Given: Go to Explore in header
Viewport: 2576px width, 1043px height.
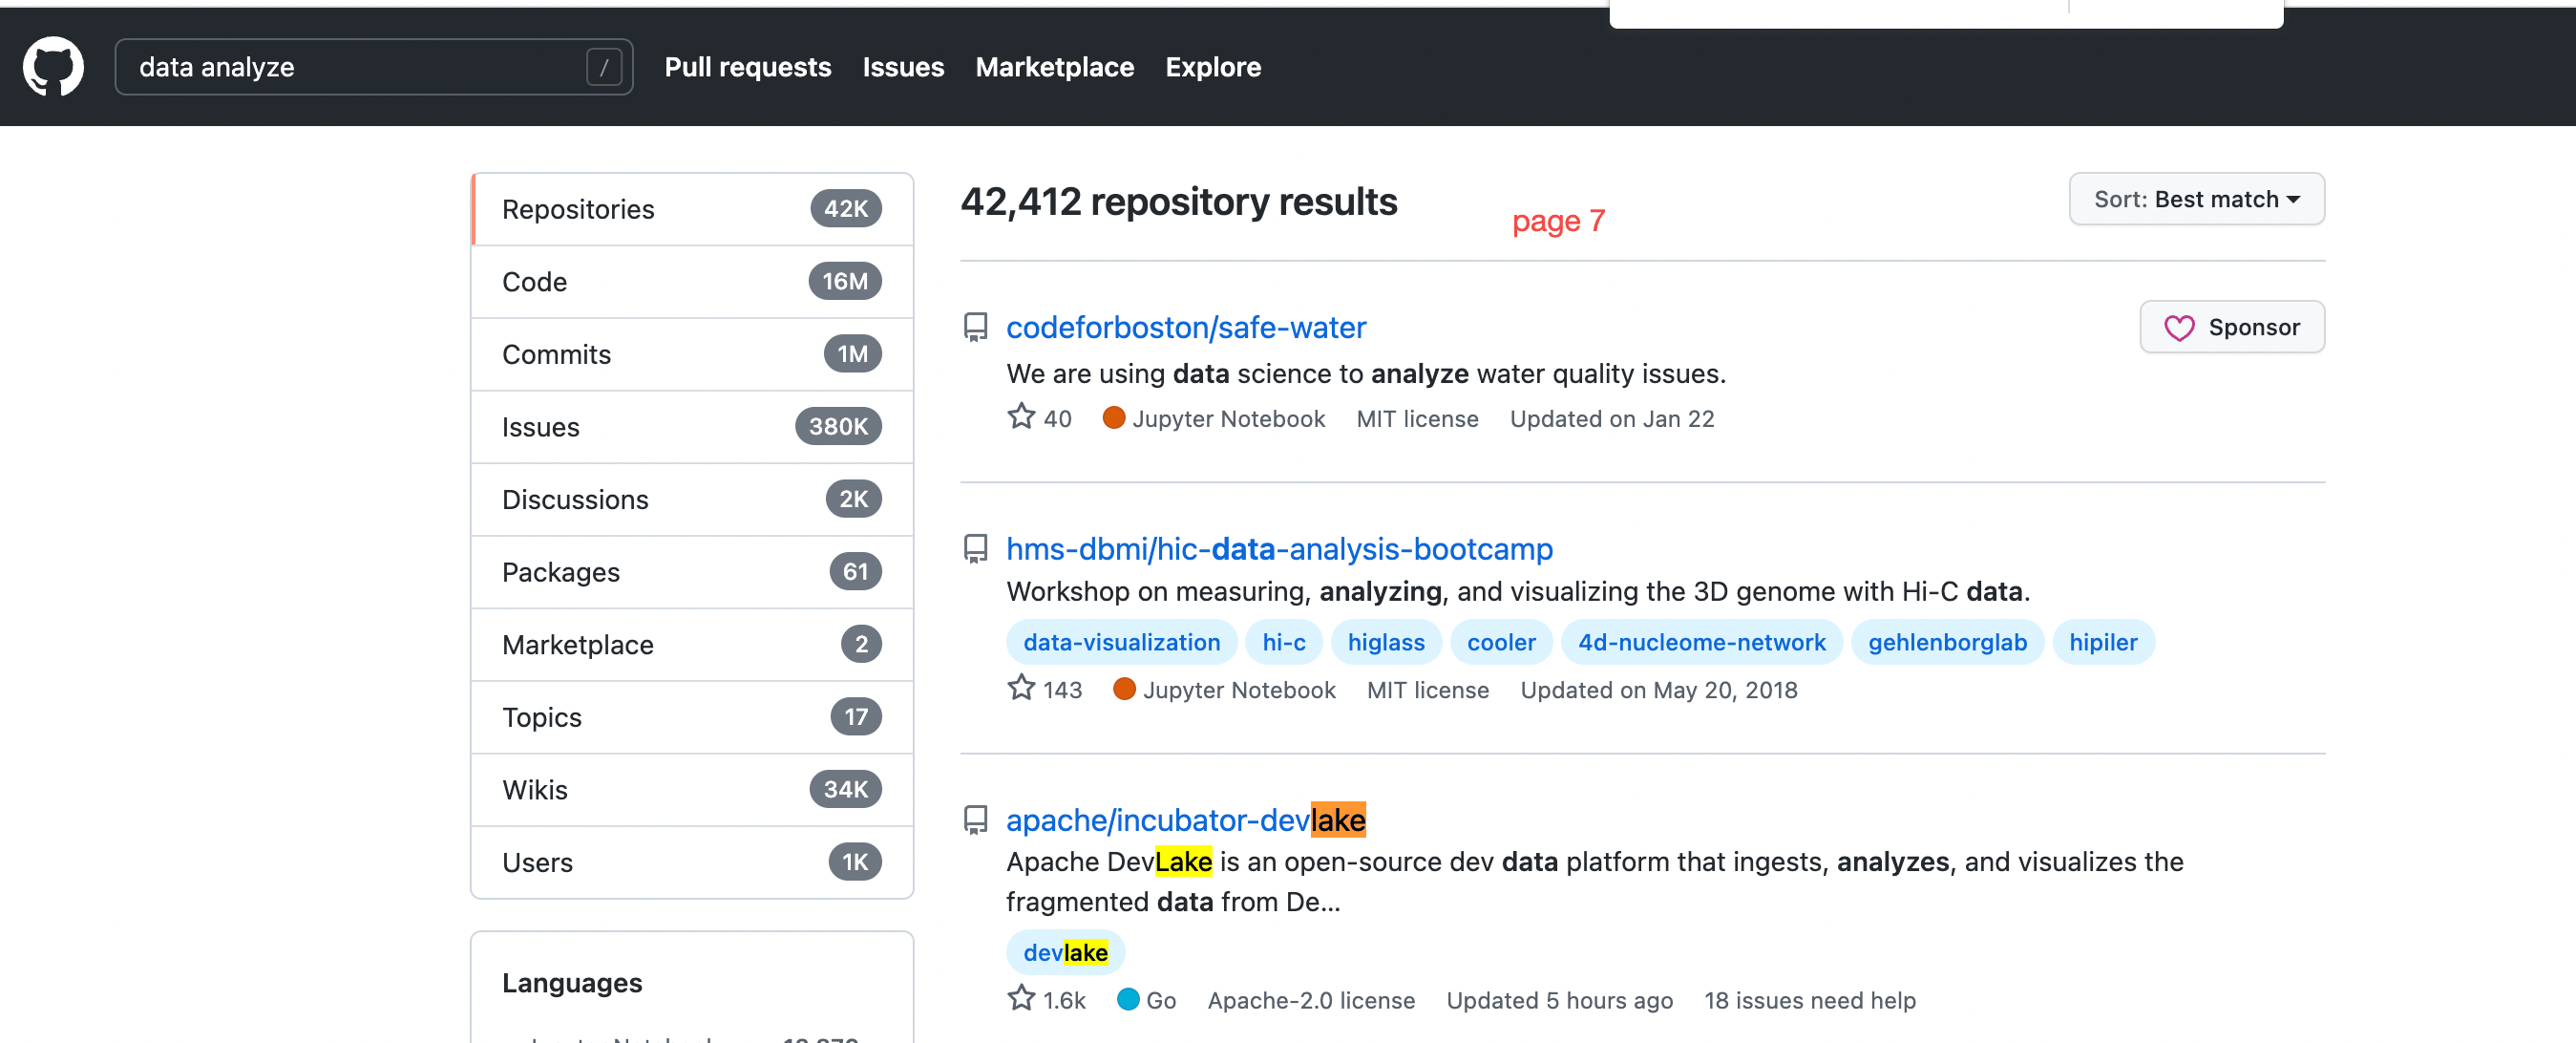Looking at the screenshot, I should click(1212, 67).
